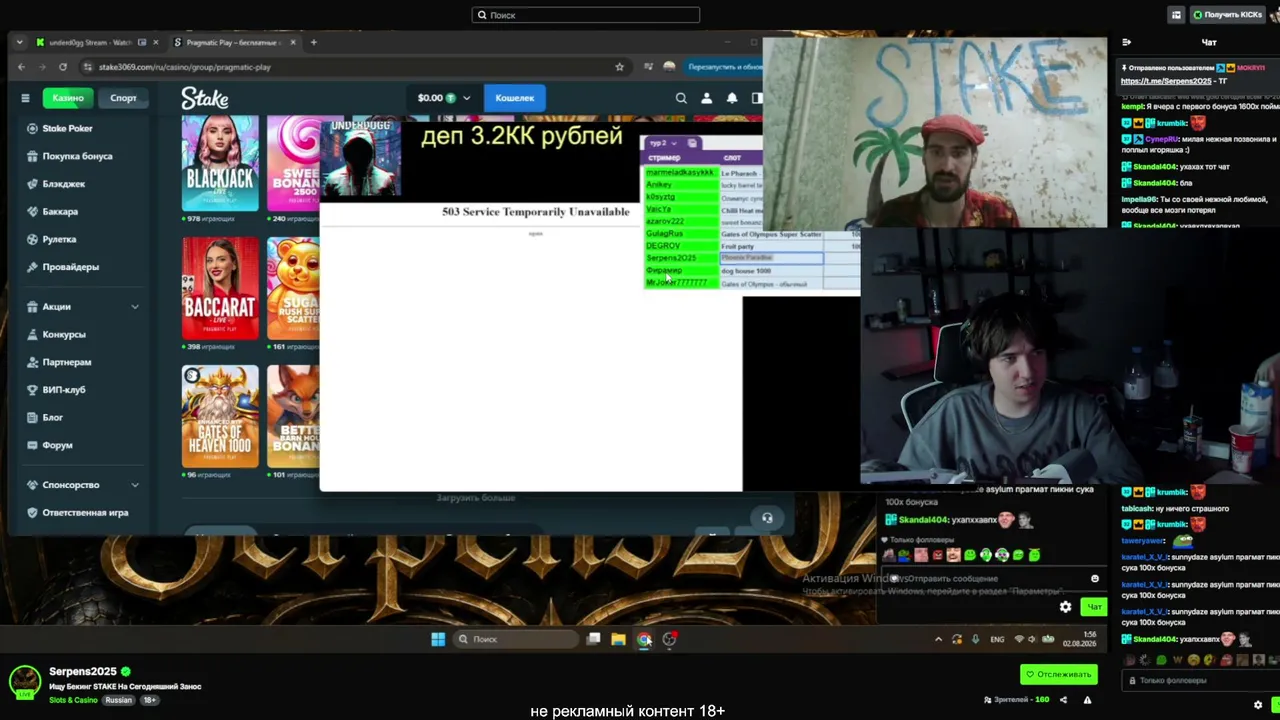Open Блог in the sidebar
Image resolution: width=1280 pixels, height=720 pixels.
click(44, 417)
